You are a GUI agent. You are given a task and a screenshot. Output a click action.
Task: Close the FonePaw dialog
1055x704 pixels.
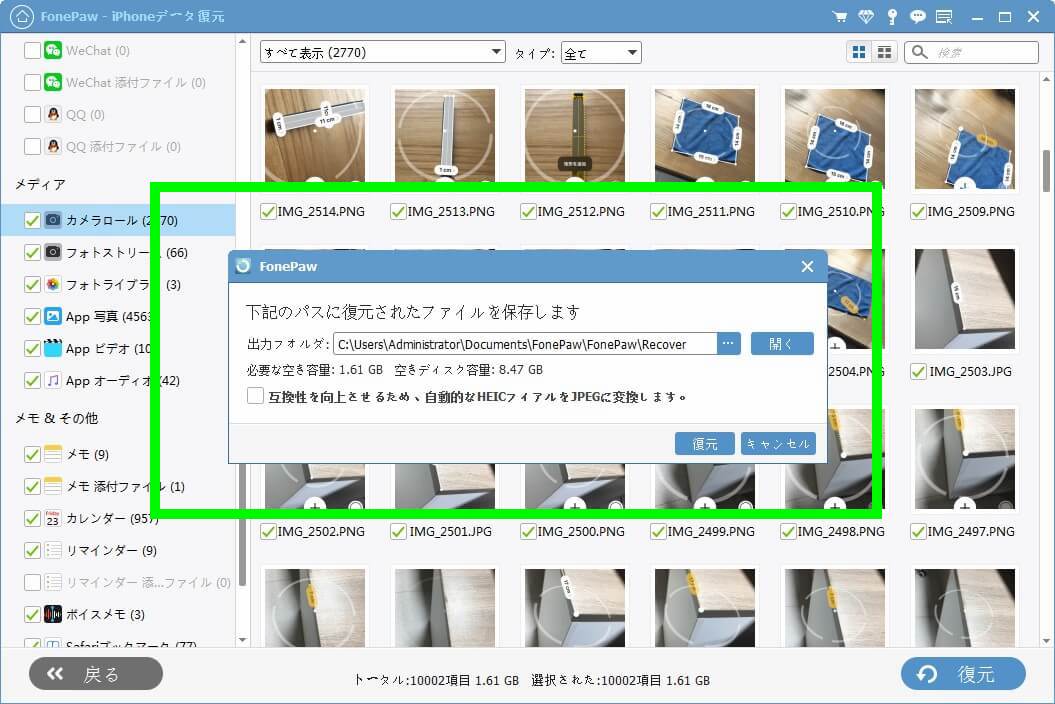tap(807, 267)
